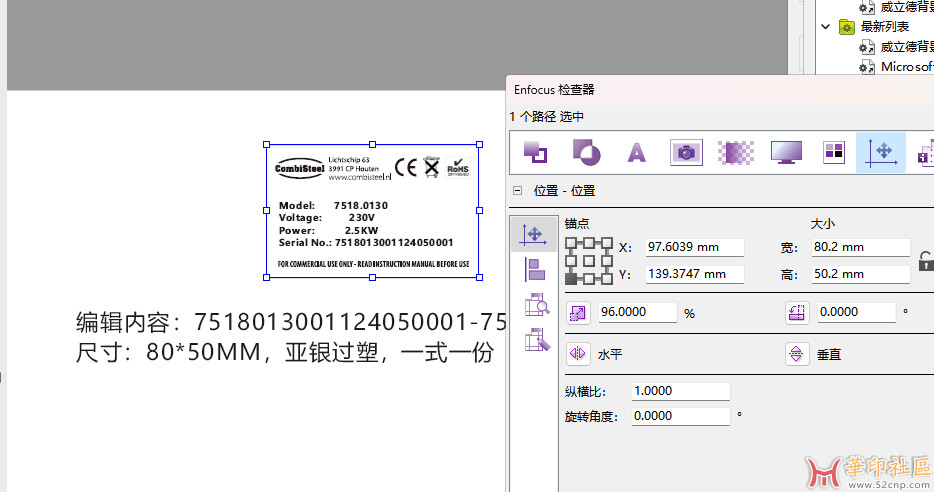This screenshot has width=934, height=492.
Task: Click the Enfocus 检查器 panel title
Action: coord(554,90)
